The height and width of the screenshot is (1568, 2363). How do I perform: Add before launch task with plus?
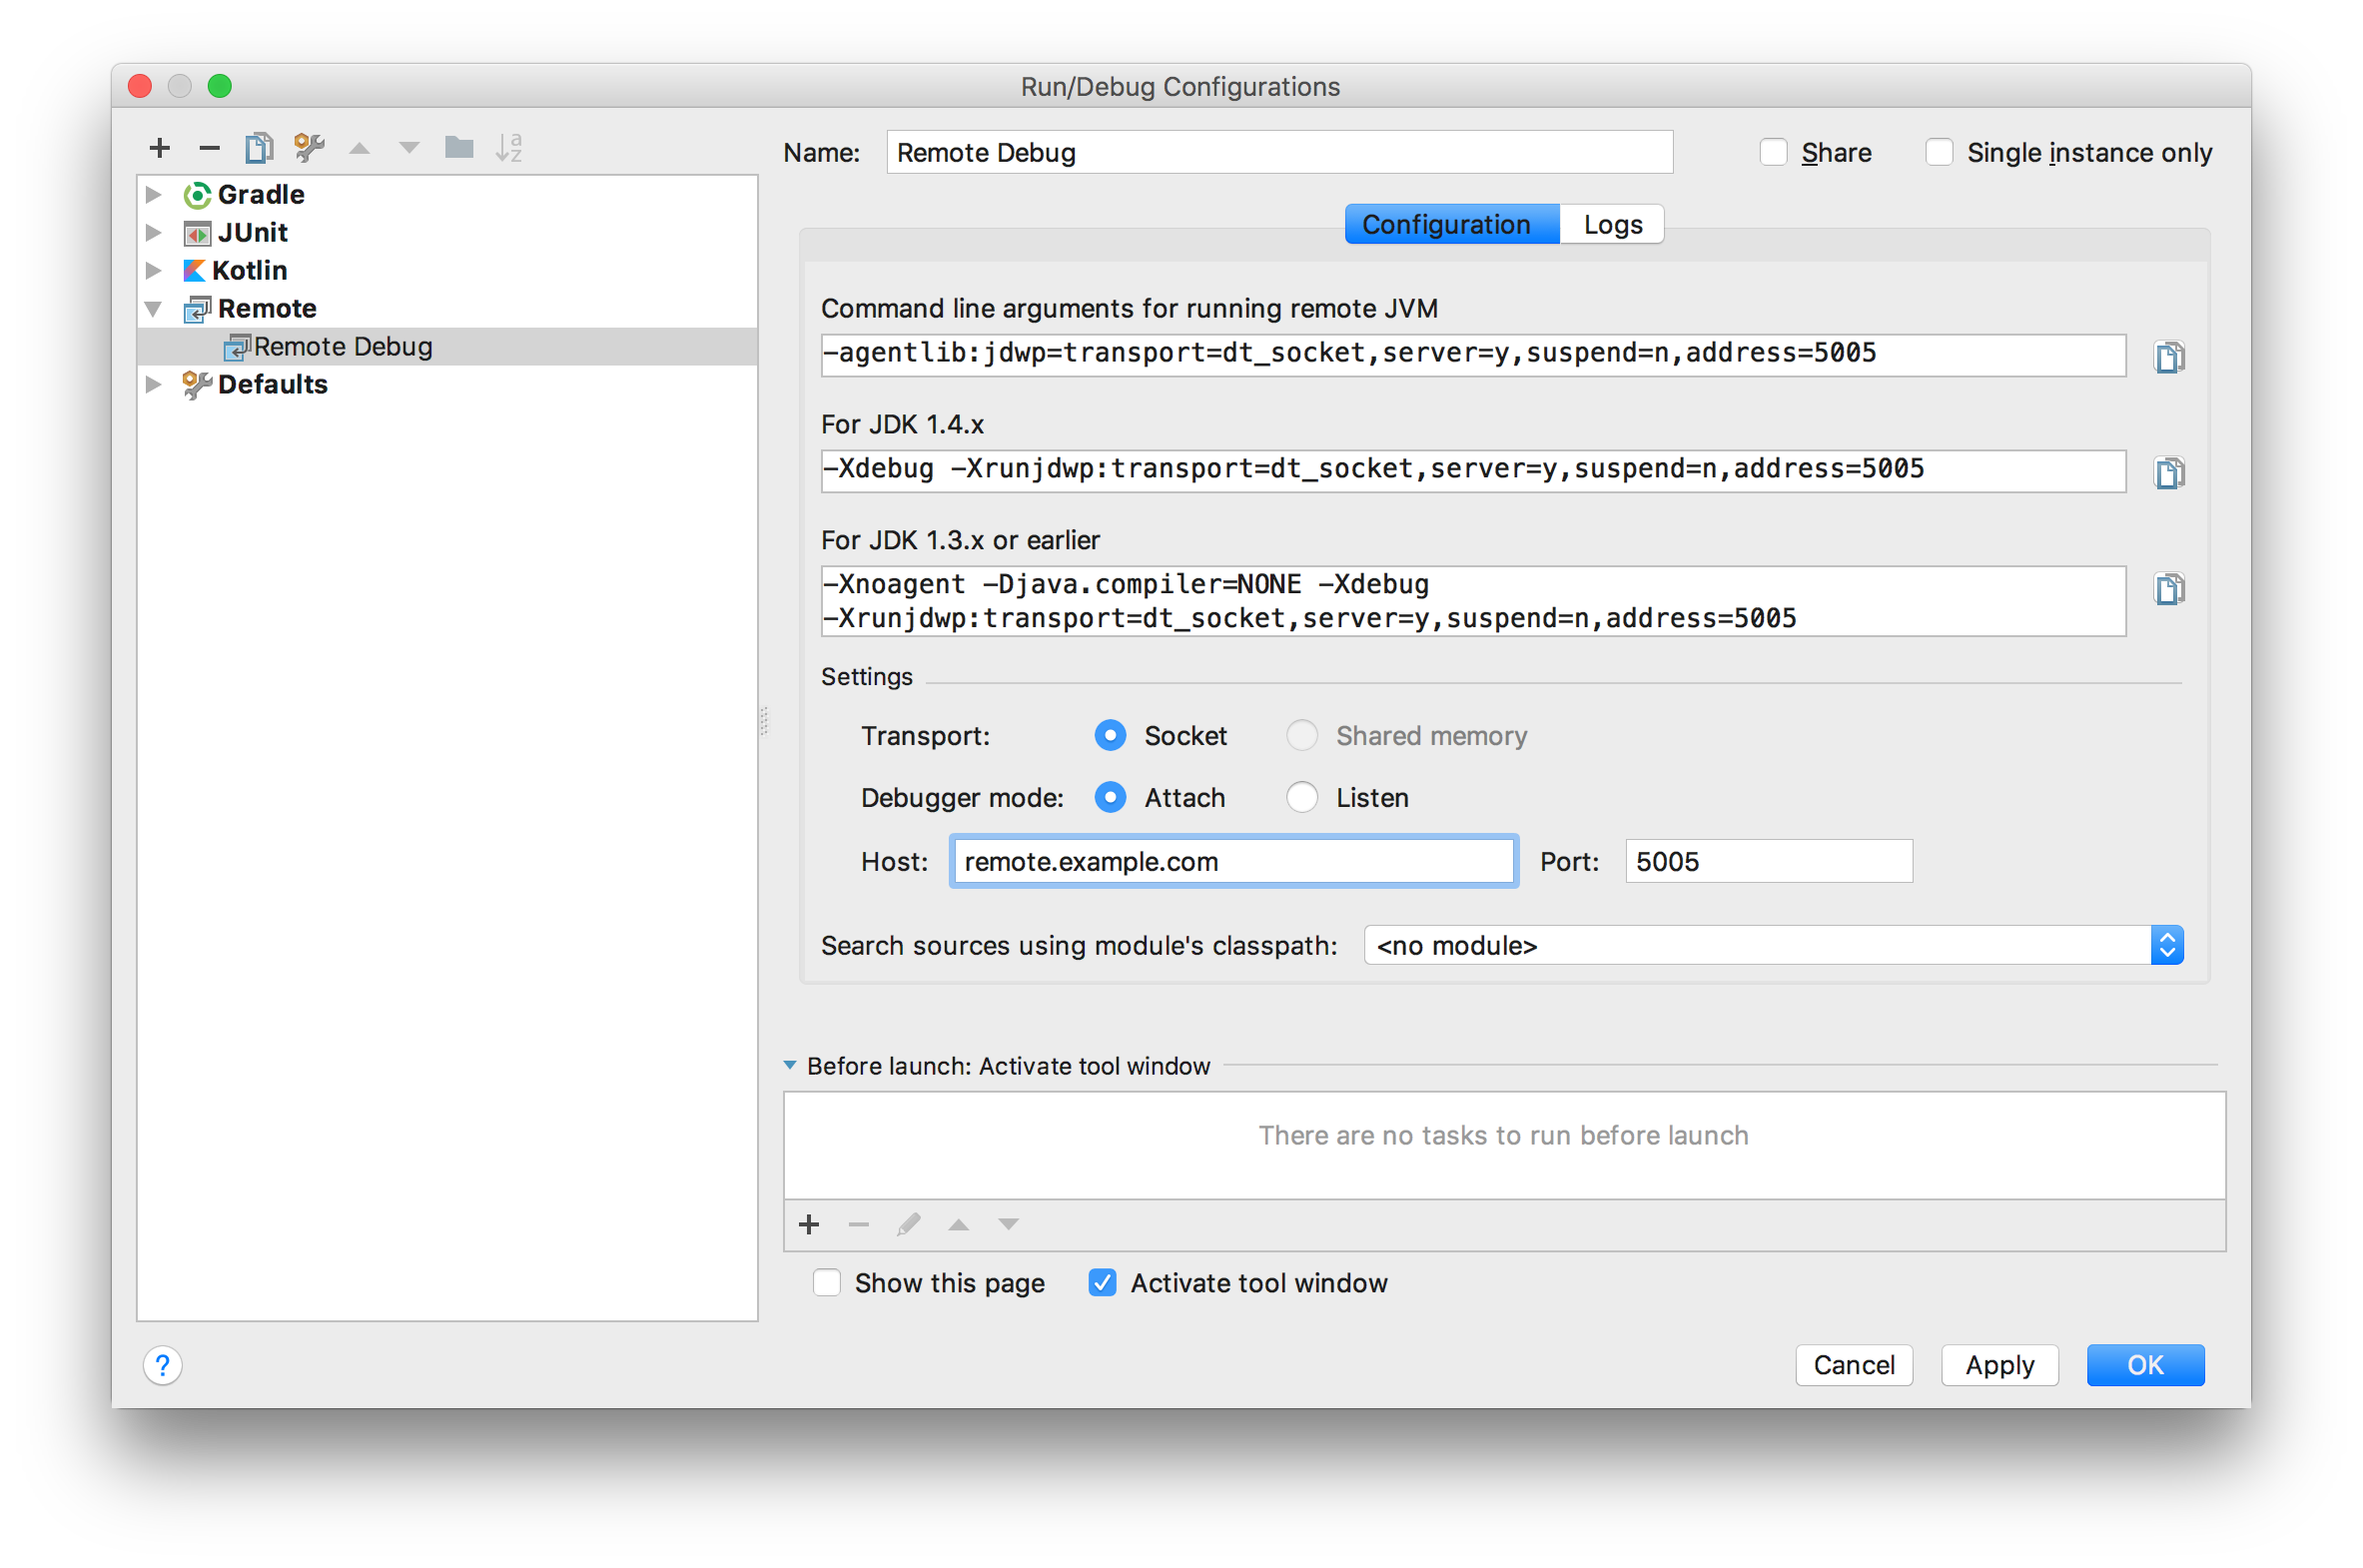[809, 1224]
